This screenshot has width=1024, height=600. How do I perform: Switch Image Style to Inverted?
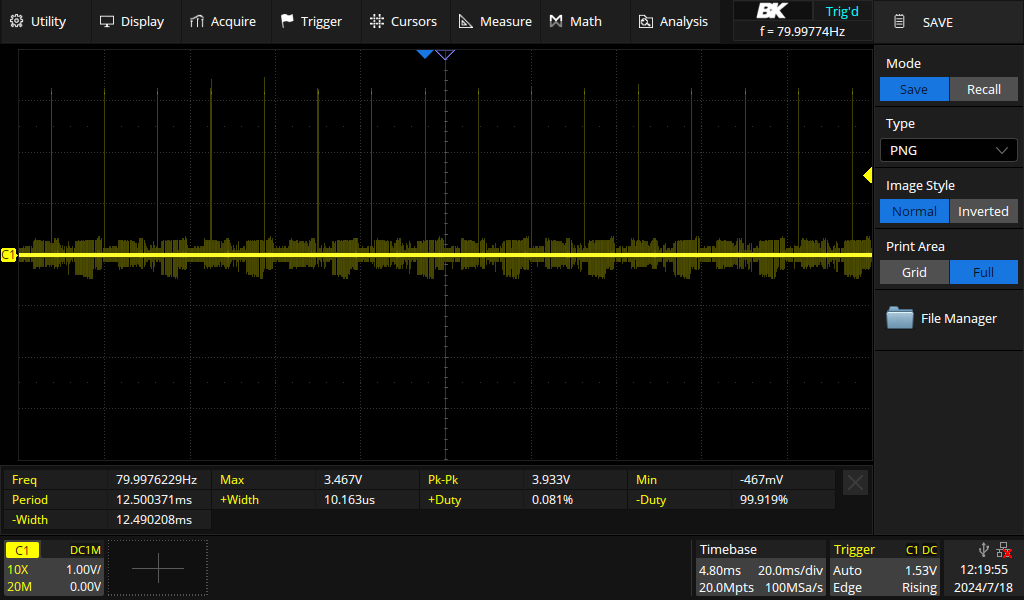coord(983,211)
